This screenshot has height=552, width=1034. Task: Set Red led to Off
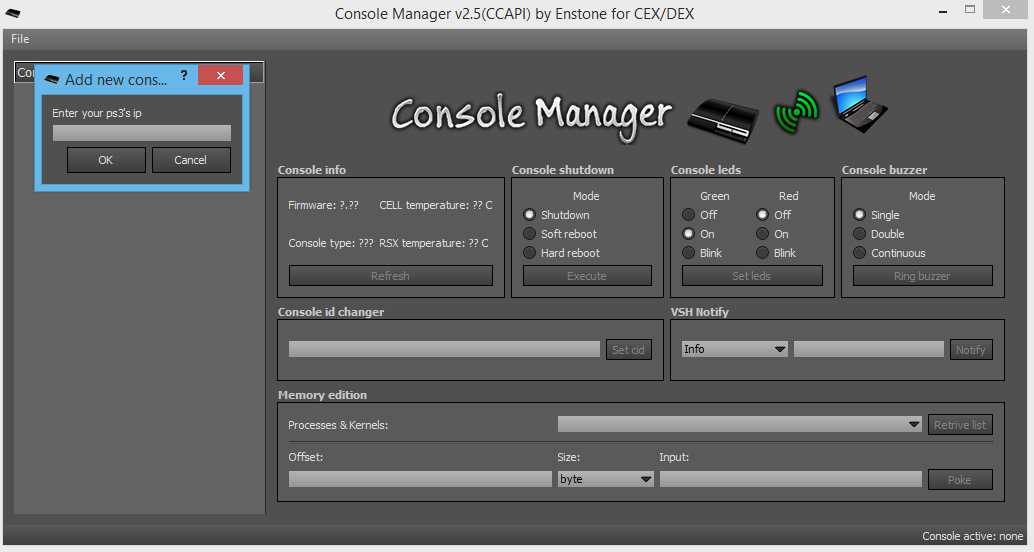tap(762, 215)
